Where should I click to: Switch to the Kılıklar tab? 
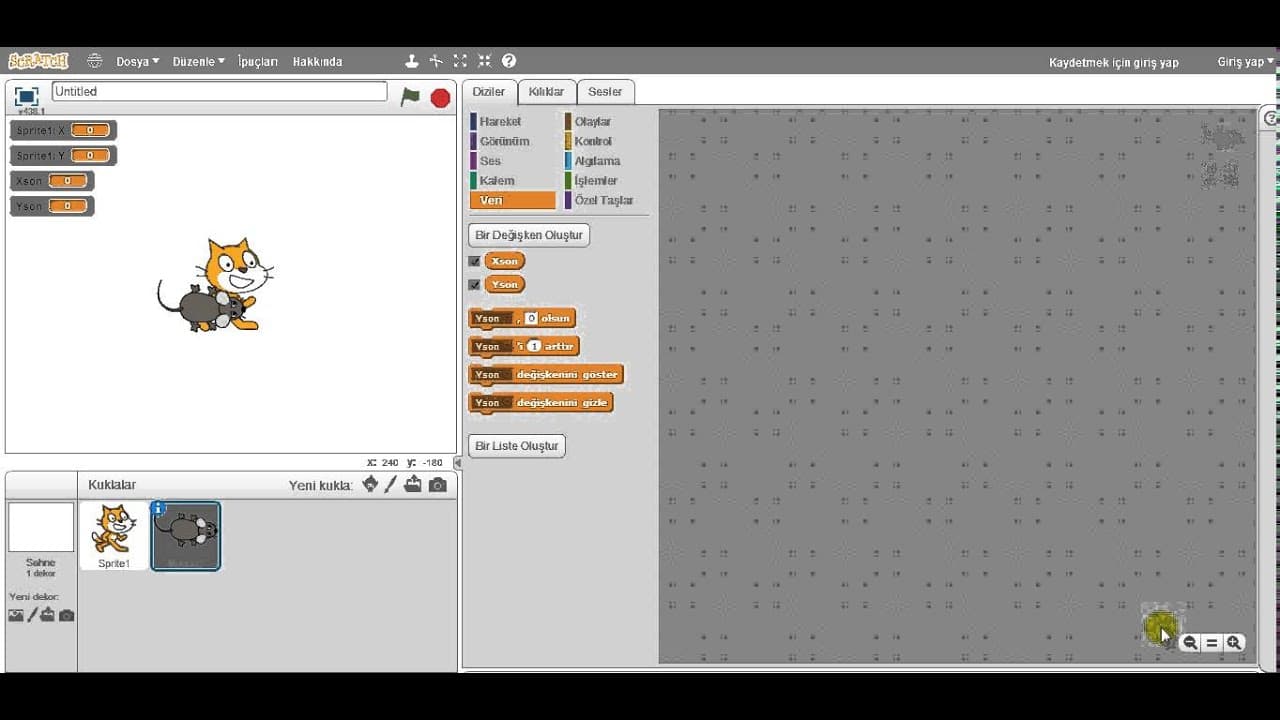tap(546, 91)
